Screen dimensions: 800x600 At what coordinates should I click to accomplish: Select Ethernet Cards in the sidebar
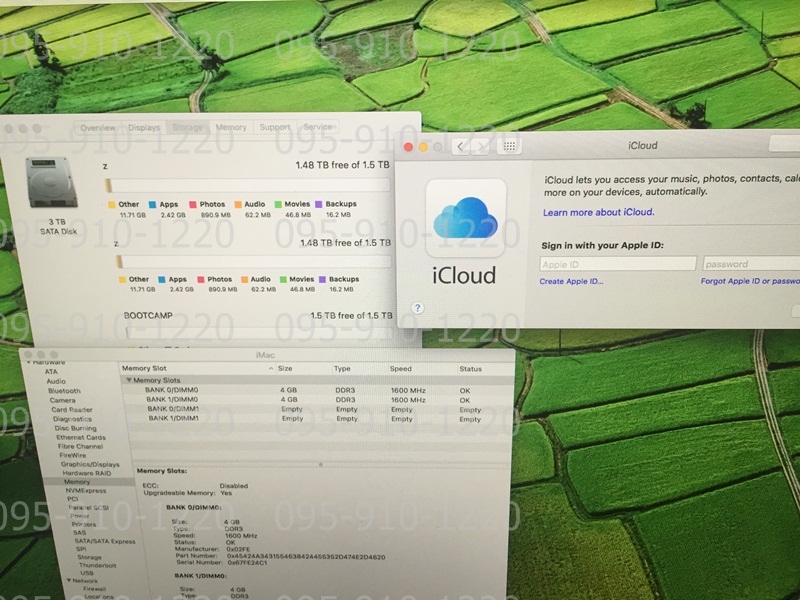pos(81,437)
